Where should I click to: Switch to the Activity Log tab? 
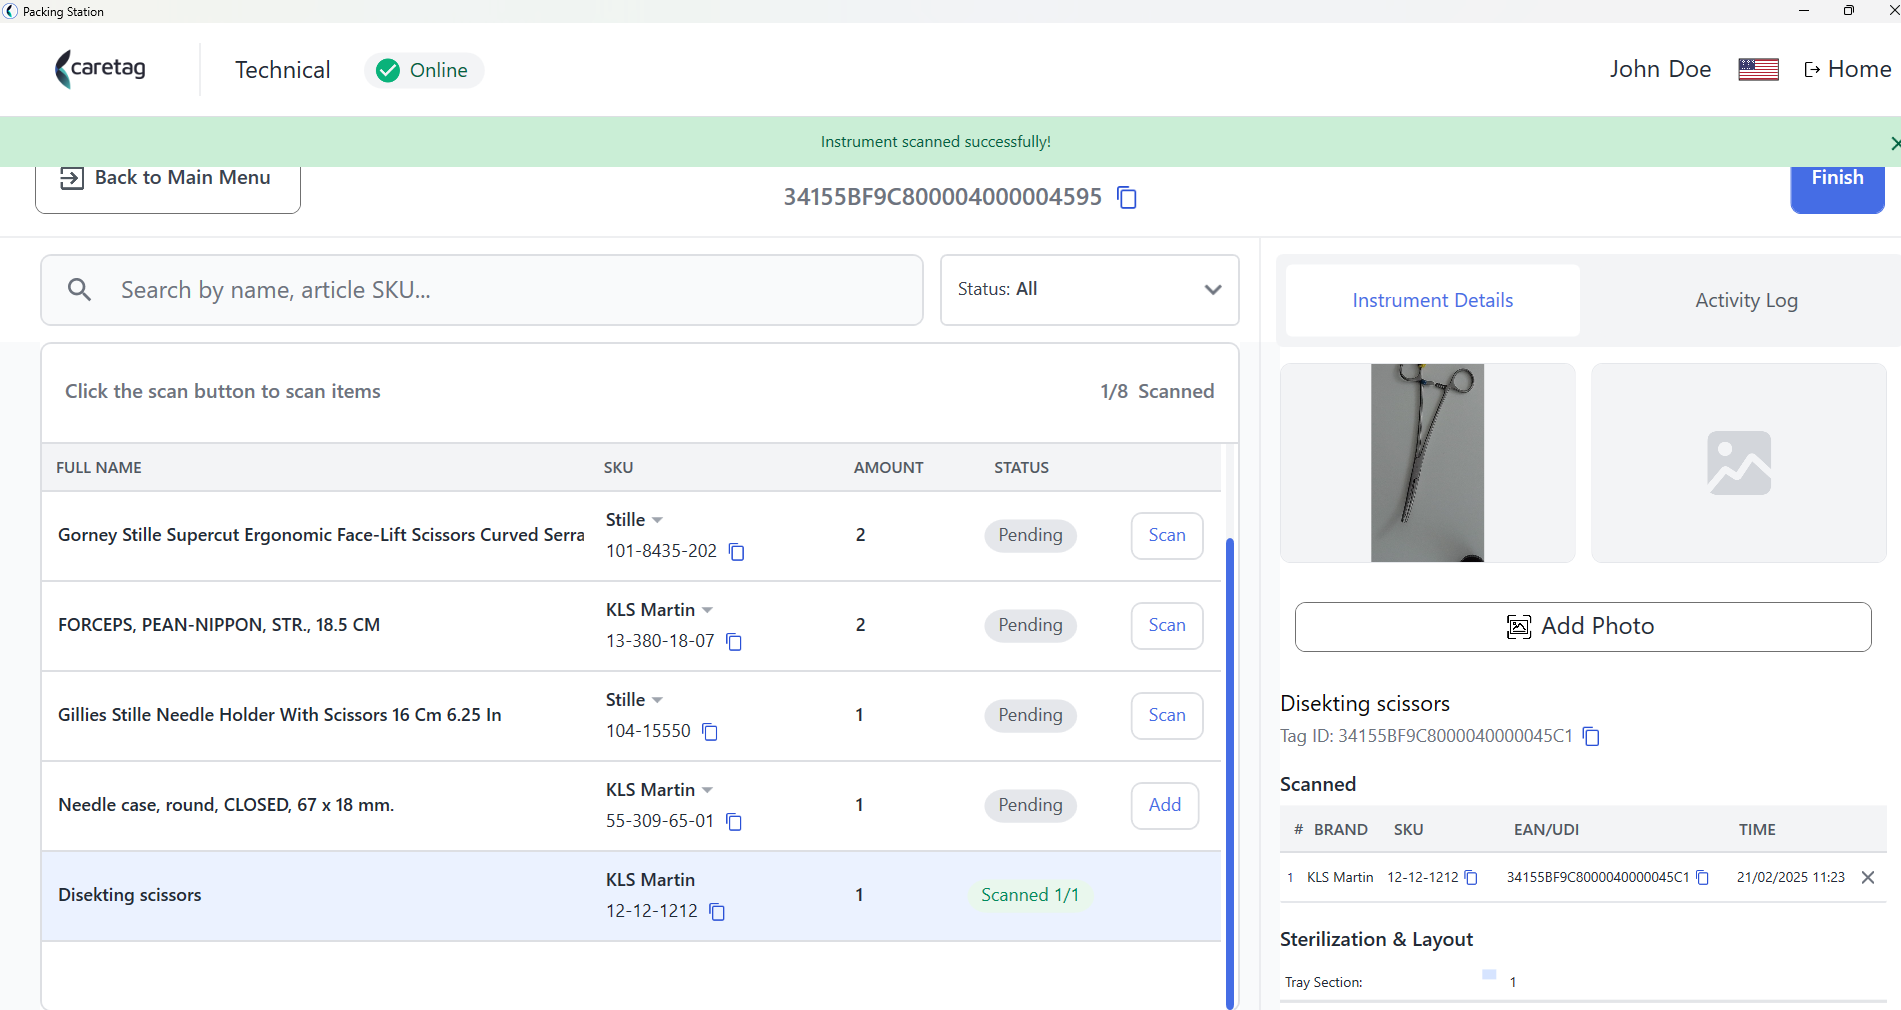coord(1746,300)
